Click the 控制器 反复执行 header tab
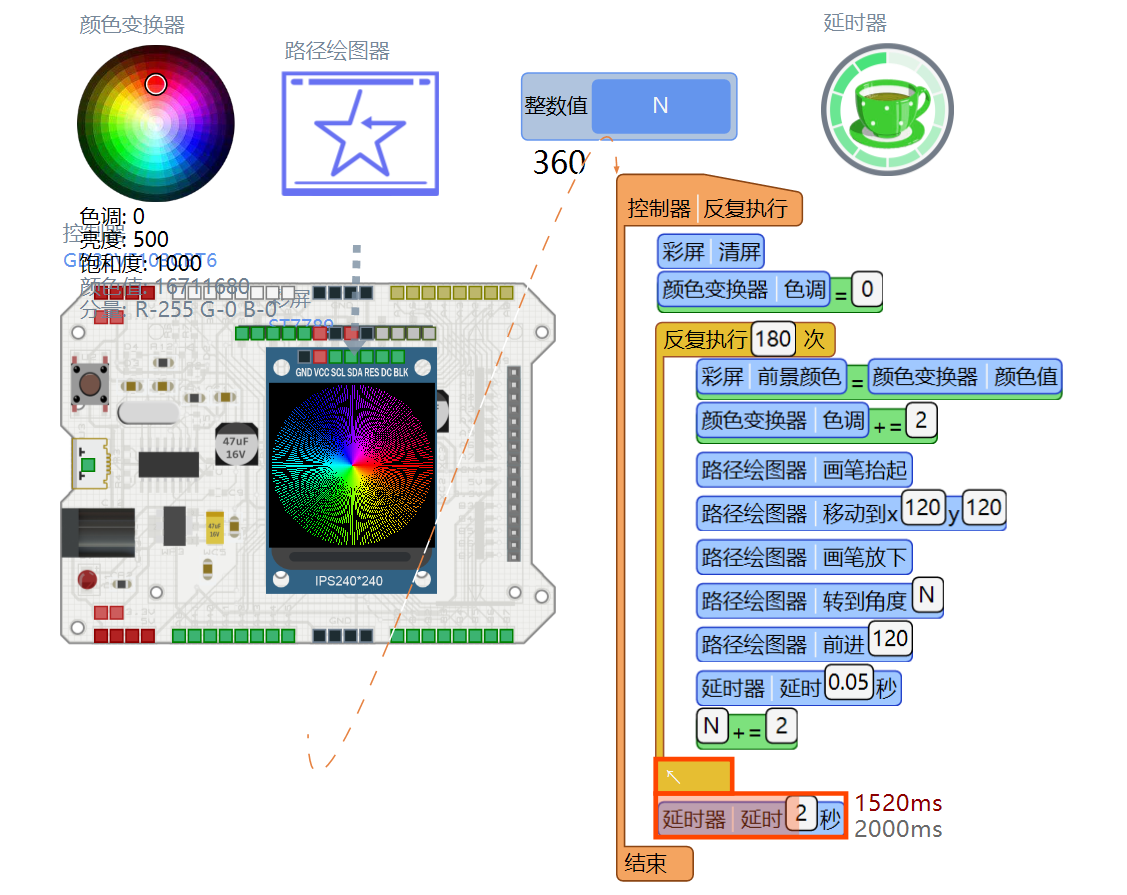This screenshot has height=895, width=1127. coord(710,207)
